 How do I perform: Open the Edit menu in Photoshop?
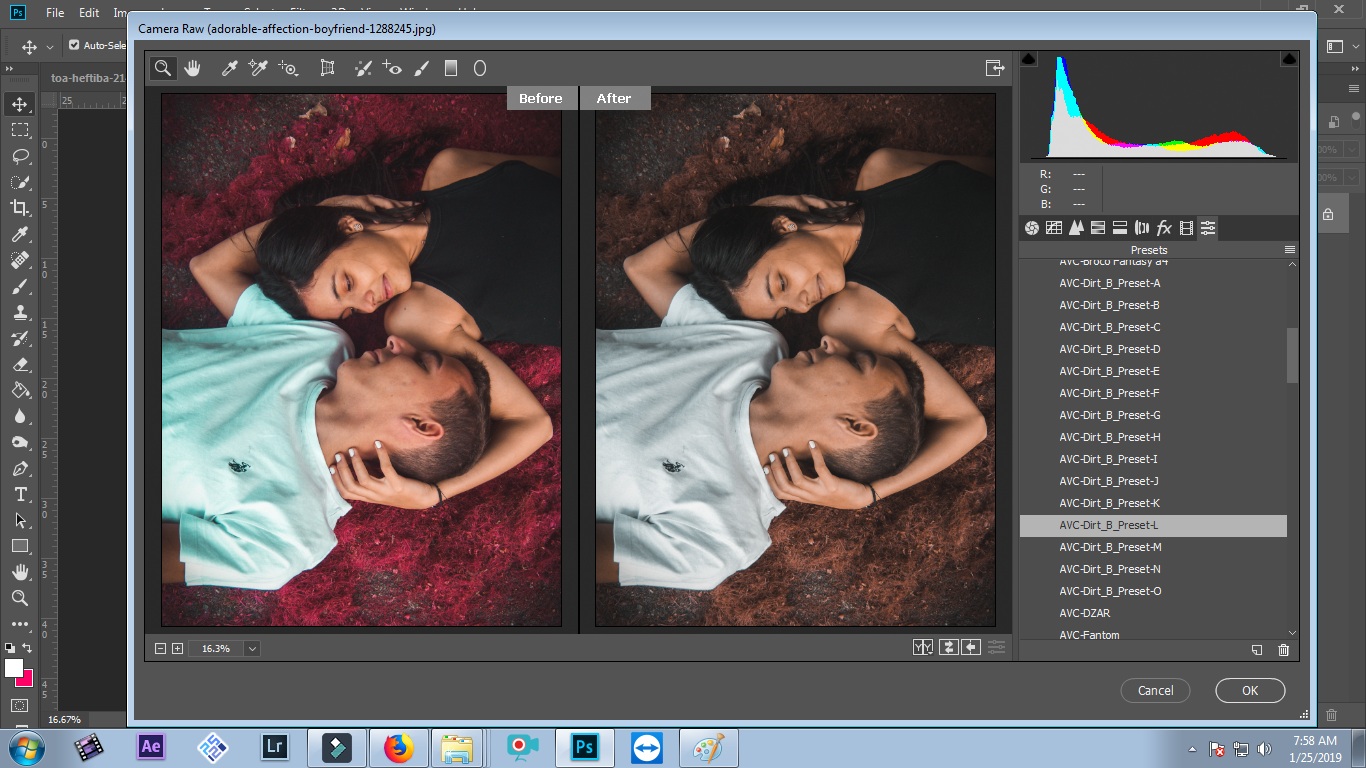point(89,13)
